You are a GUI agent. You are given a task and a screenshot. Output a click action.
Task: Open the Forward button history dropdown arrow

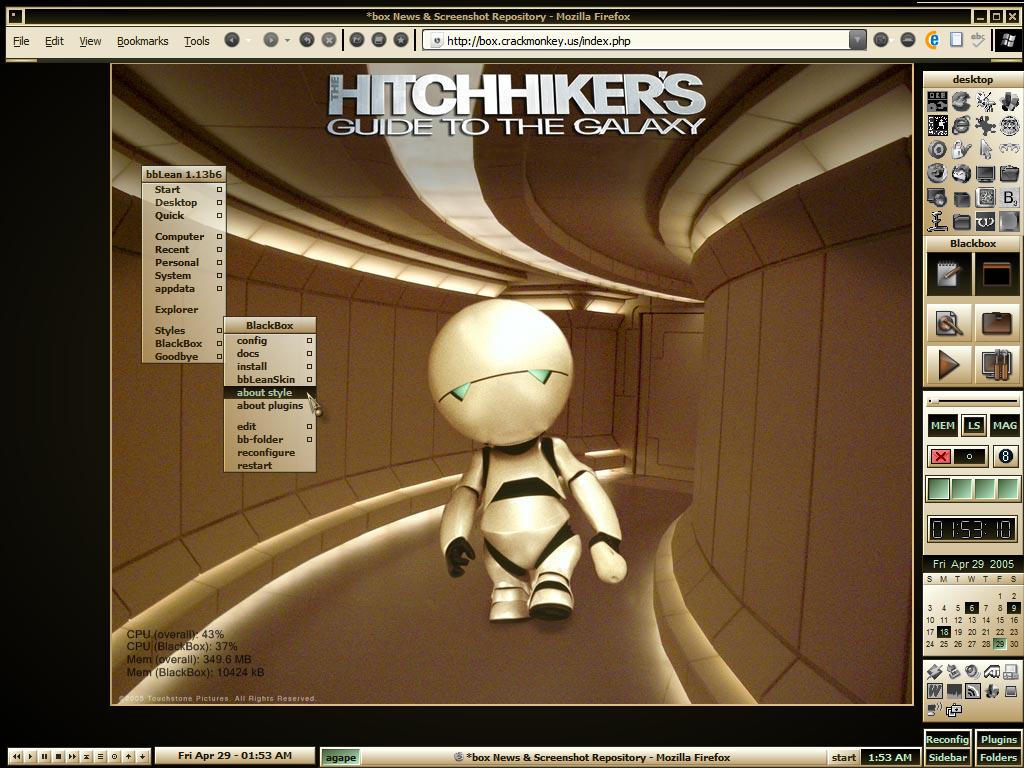287,40
